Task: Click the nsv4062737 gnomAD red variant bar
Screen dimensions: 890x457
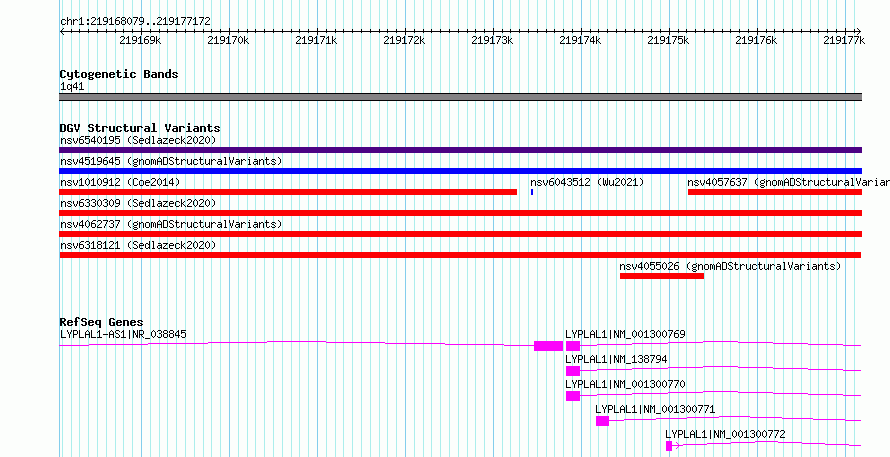Action: pyautogui.click(x=460, y=234)
